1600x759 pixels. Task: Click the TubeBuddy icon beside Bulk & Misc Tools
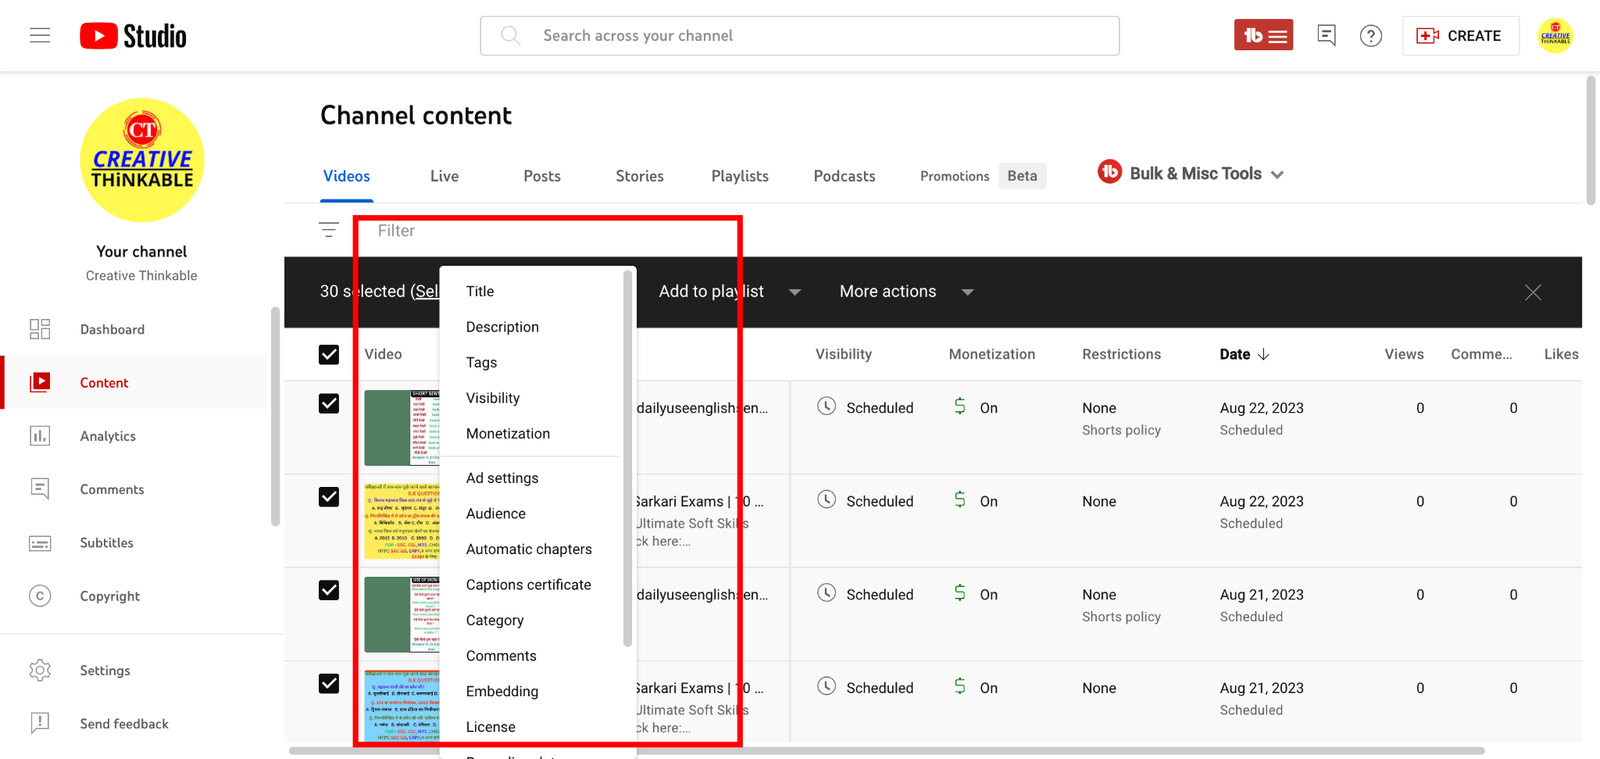[x=1109, y=172]
